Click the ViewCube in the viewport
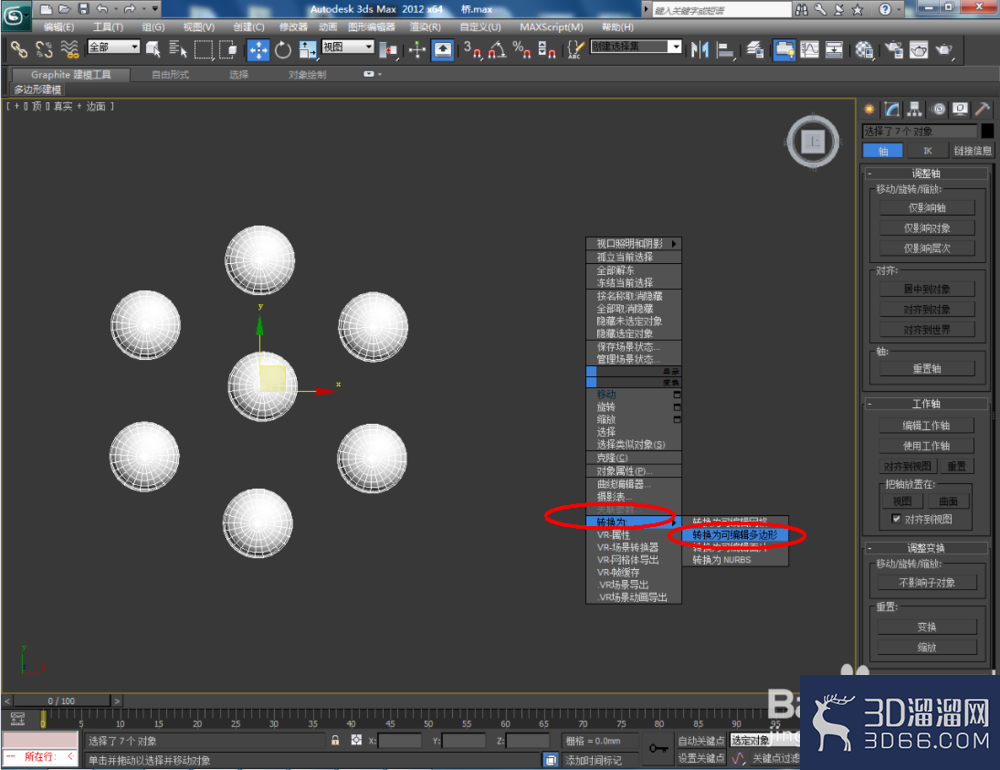Viewport: 1000px width, 770px height. click(x=813, y=142)
